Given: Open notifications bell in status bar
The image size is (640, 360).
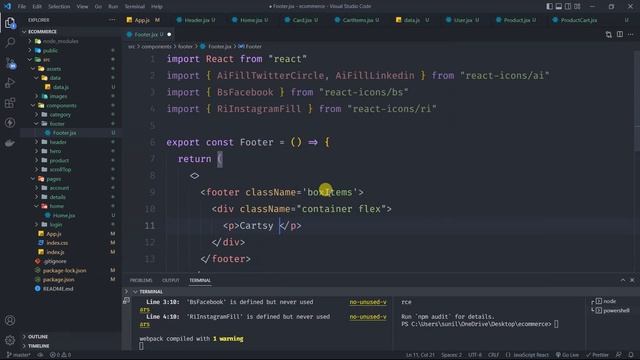Looking at the screenshot, I should 631,355.
